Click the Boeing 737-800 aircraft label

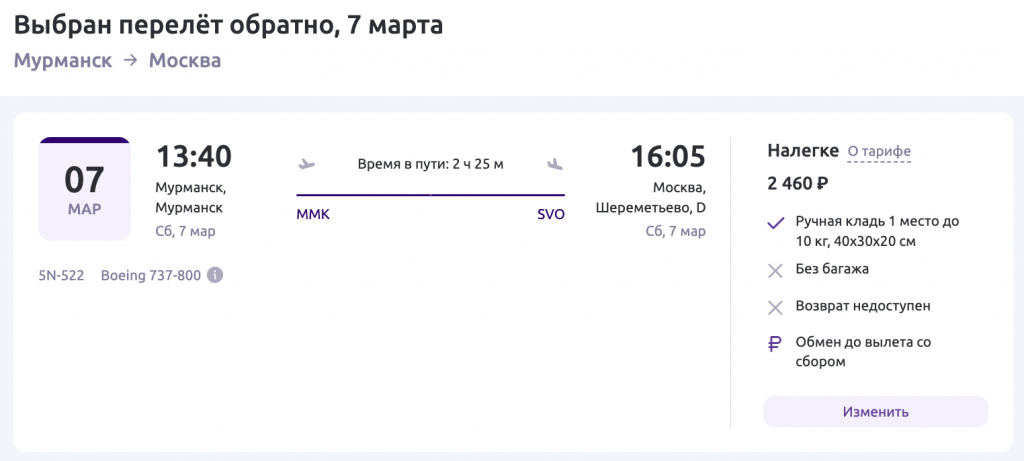tap(151, 276)
